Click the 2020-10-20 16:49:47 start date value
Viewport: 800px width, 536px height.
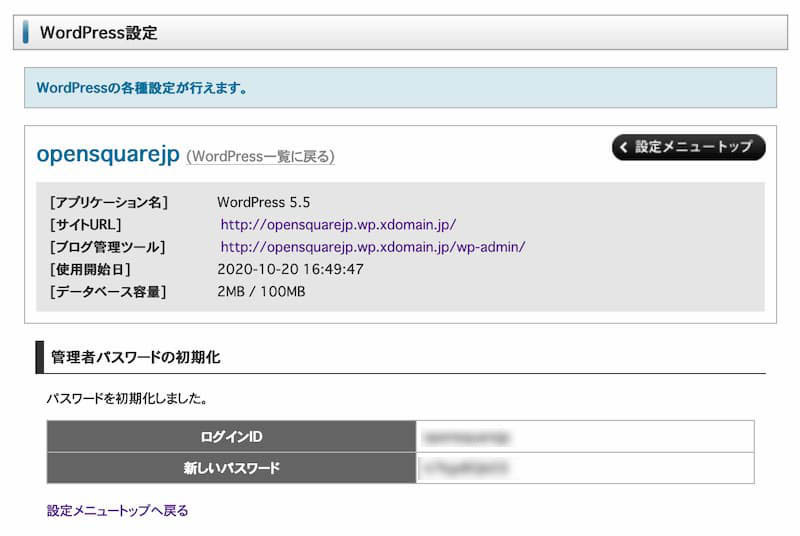coord(290,269)
